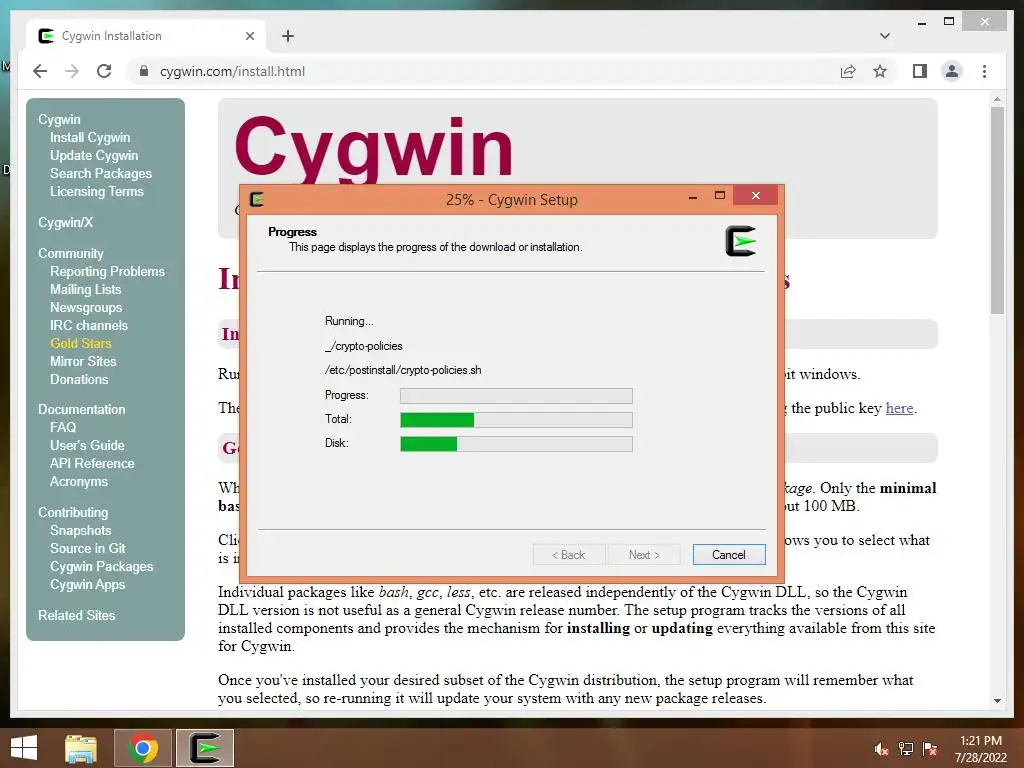1024x768 pixels.
Task: Click the address bar URL cygwin.com/install.html
Action: [x=232, y=71]
